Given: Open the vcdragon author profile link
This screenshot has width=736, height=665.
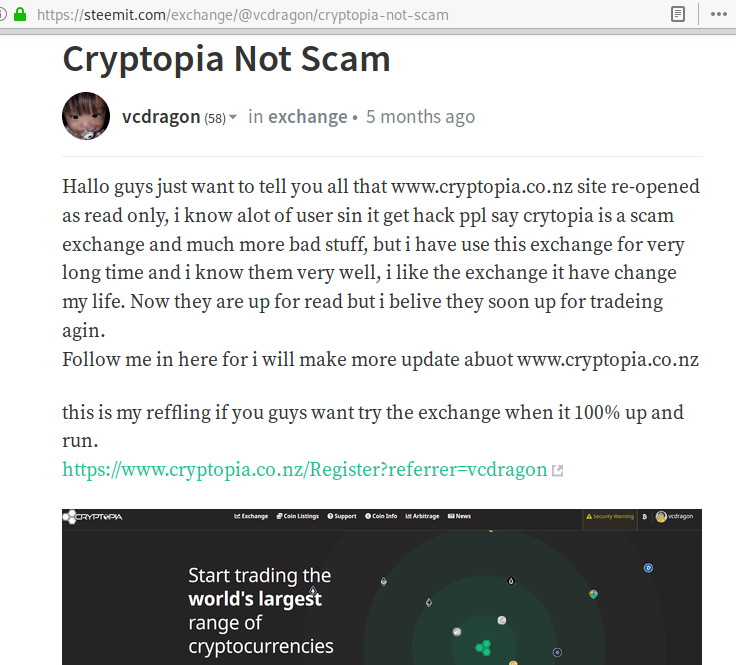Looking at the screenshot, I should pos(161,117).
